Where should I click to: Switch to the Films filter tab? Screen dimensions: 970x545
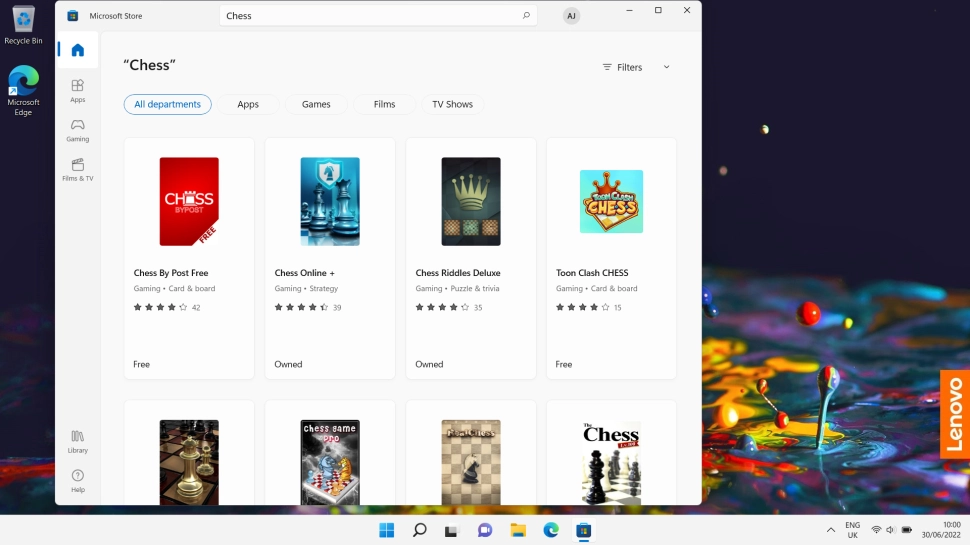click(384, 104)
